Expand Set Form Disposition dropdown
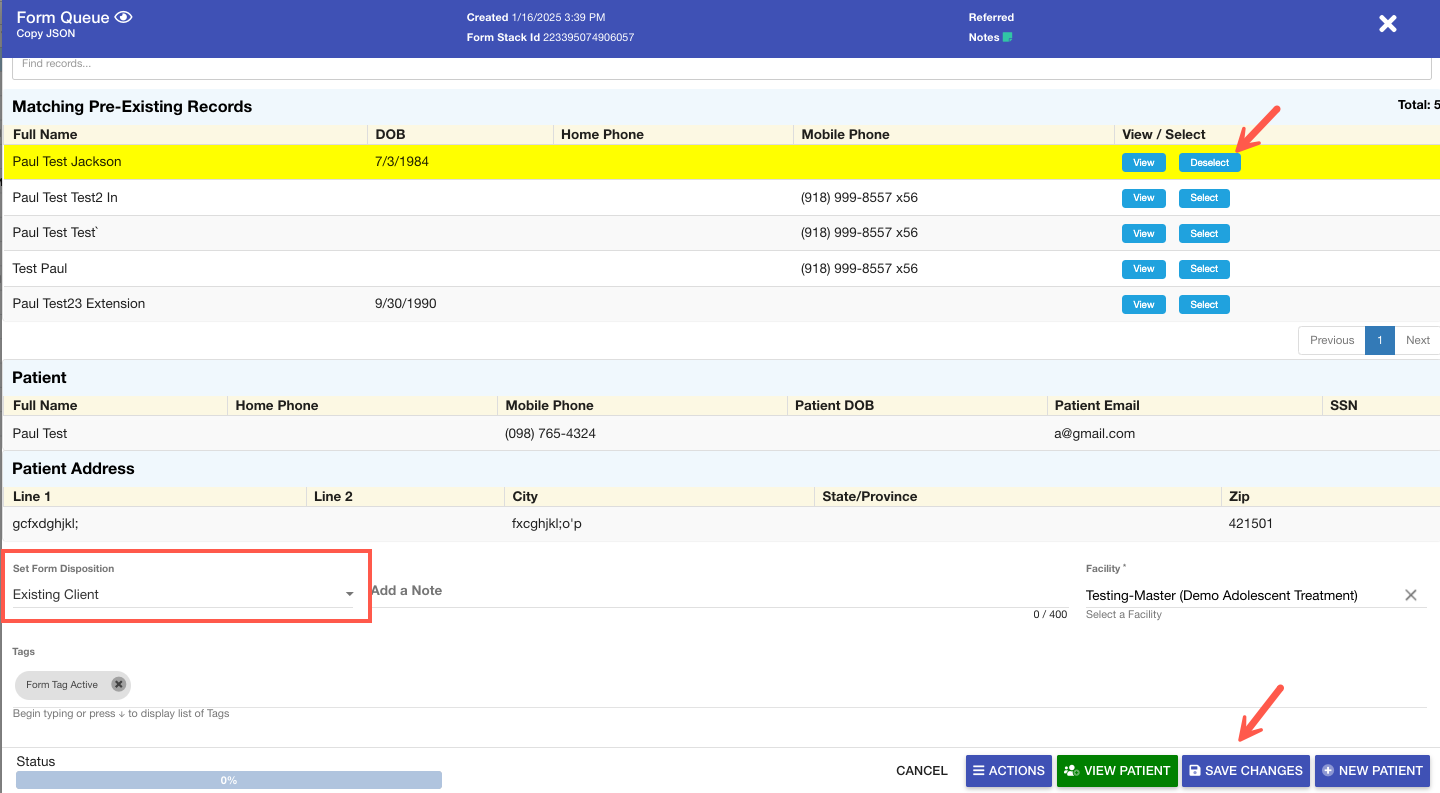Viewport: 1440px width, 793px height. [x=349, y=595]
